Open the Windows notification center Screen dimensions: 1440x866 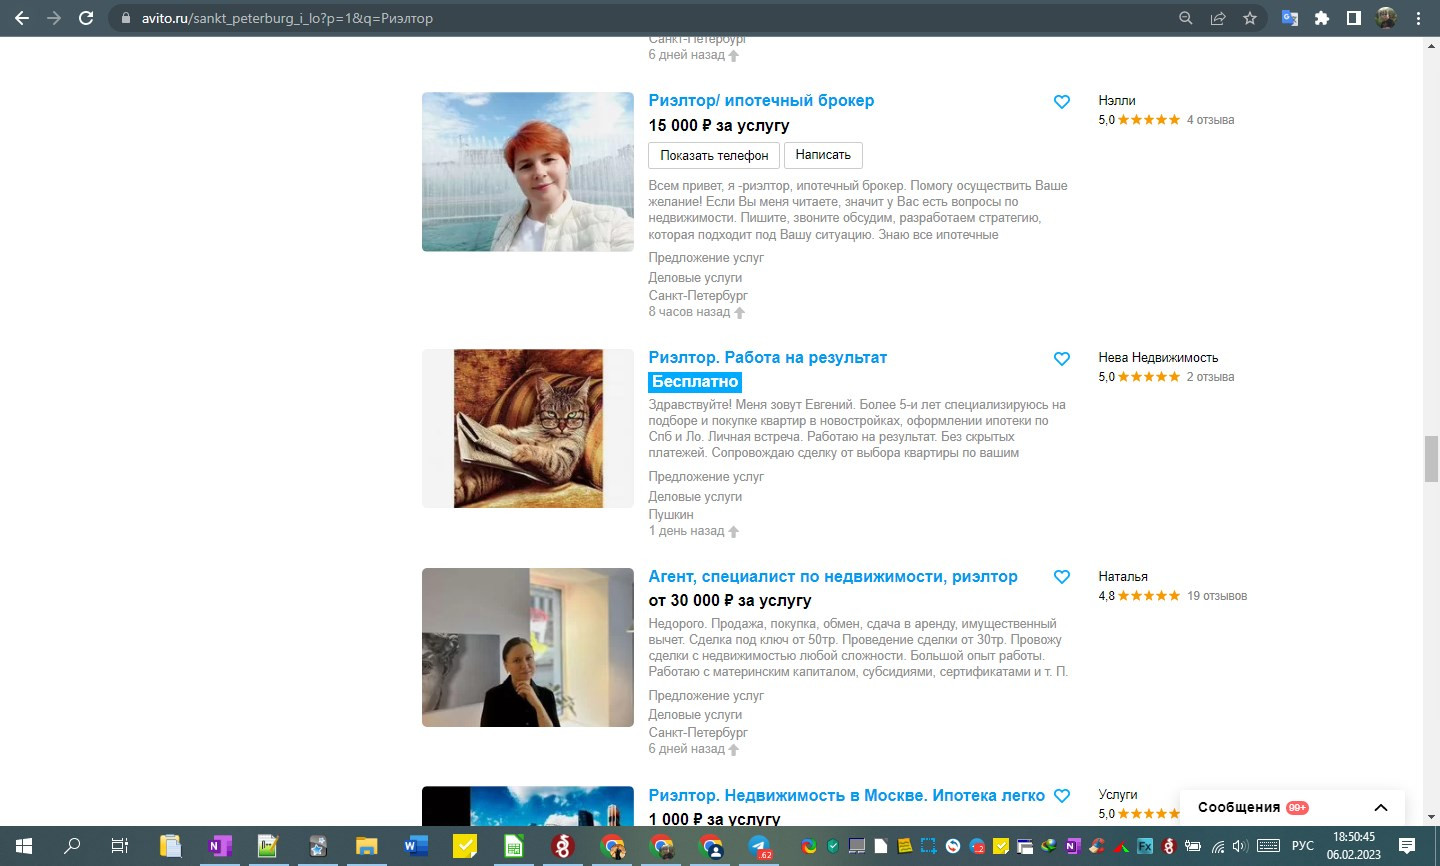[1407, 846]
